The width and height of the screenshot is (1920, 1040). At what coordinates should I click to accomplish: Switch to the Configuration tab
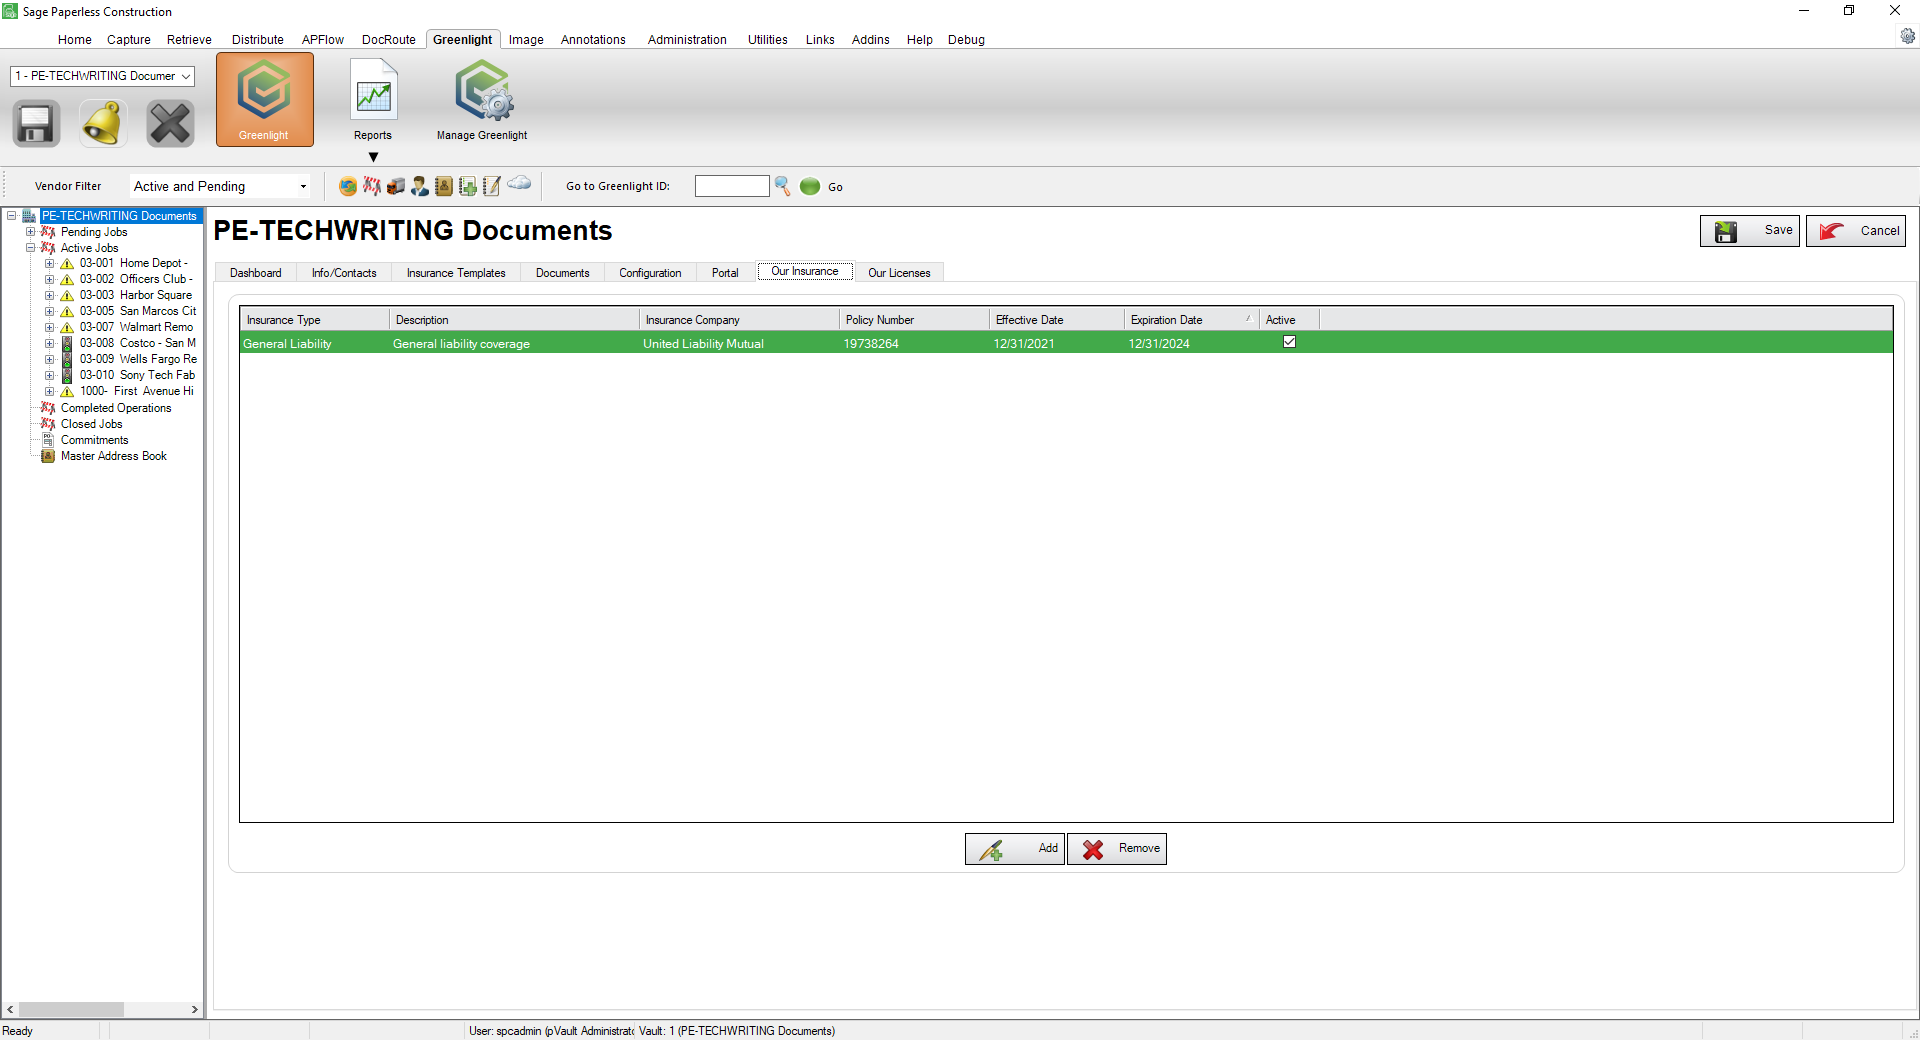[x=650, y=273]
